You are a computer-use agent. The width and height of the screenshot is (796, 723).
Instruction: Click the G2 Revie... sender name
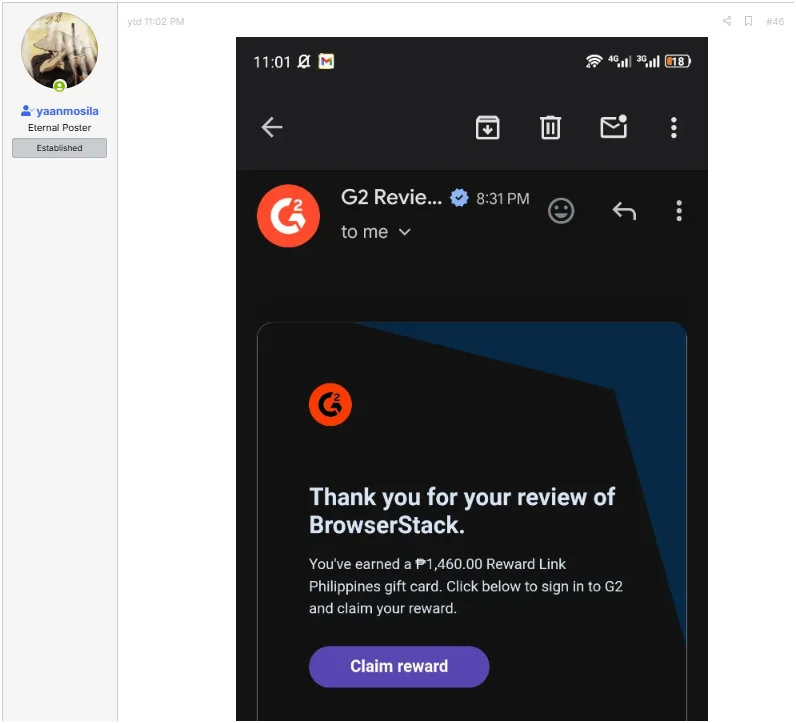[x=391, y=198]
